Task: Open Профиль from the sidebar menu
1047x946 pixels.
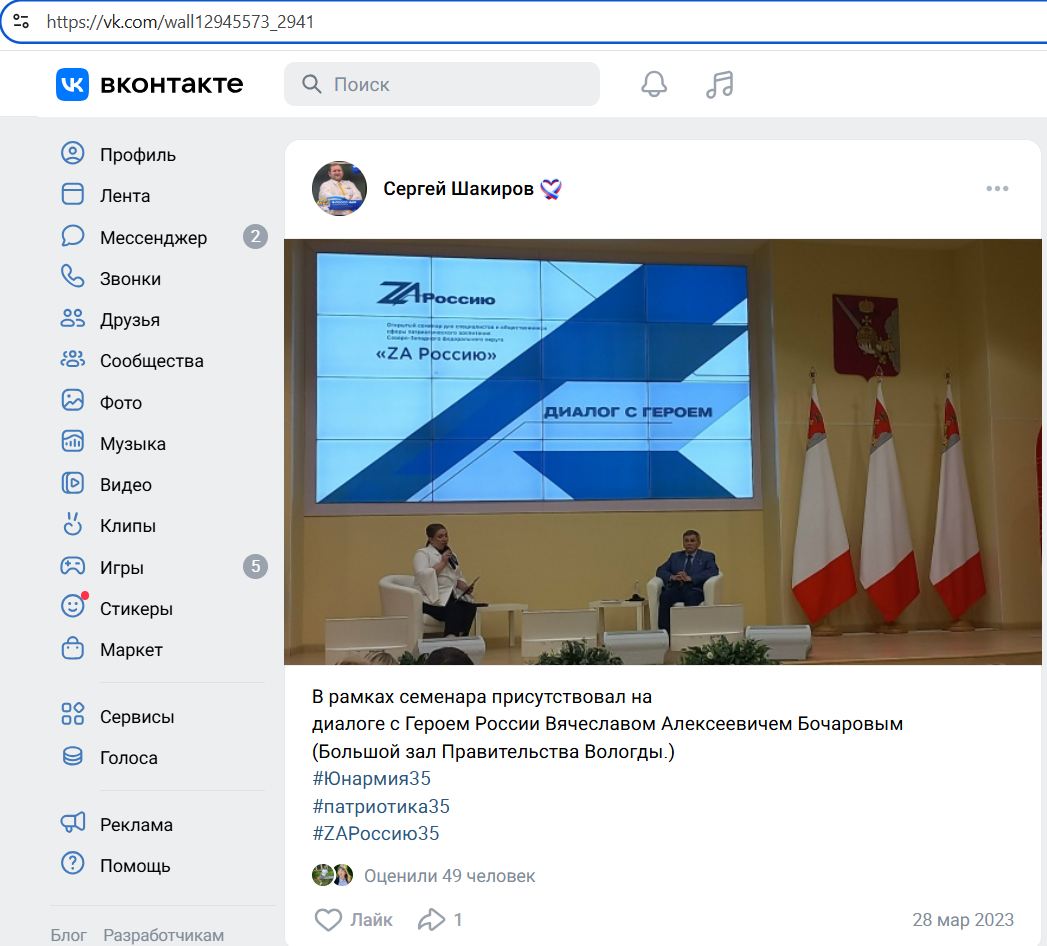Action: 138,155
